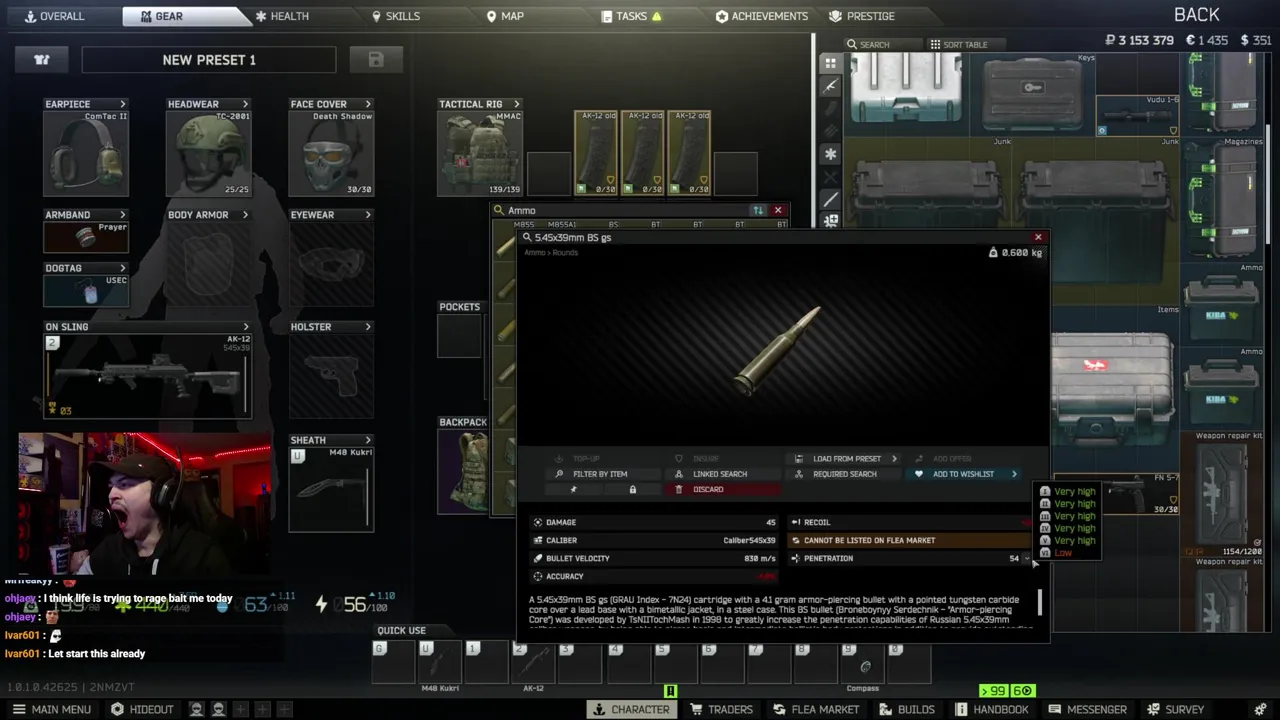Image resolution: width=1280 pixels, height=720 pixels.
Task: Expand the Body Armor slot arrow
Action: [x=245, y=215]
